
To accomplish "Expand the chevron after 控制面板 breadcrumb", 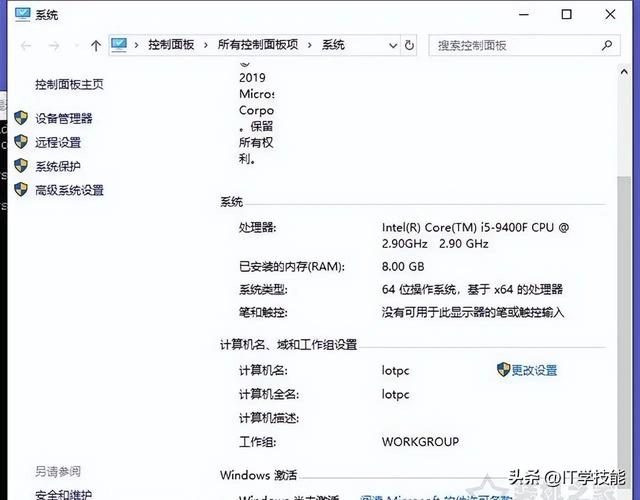I will [206, 45].
